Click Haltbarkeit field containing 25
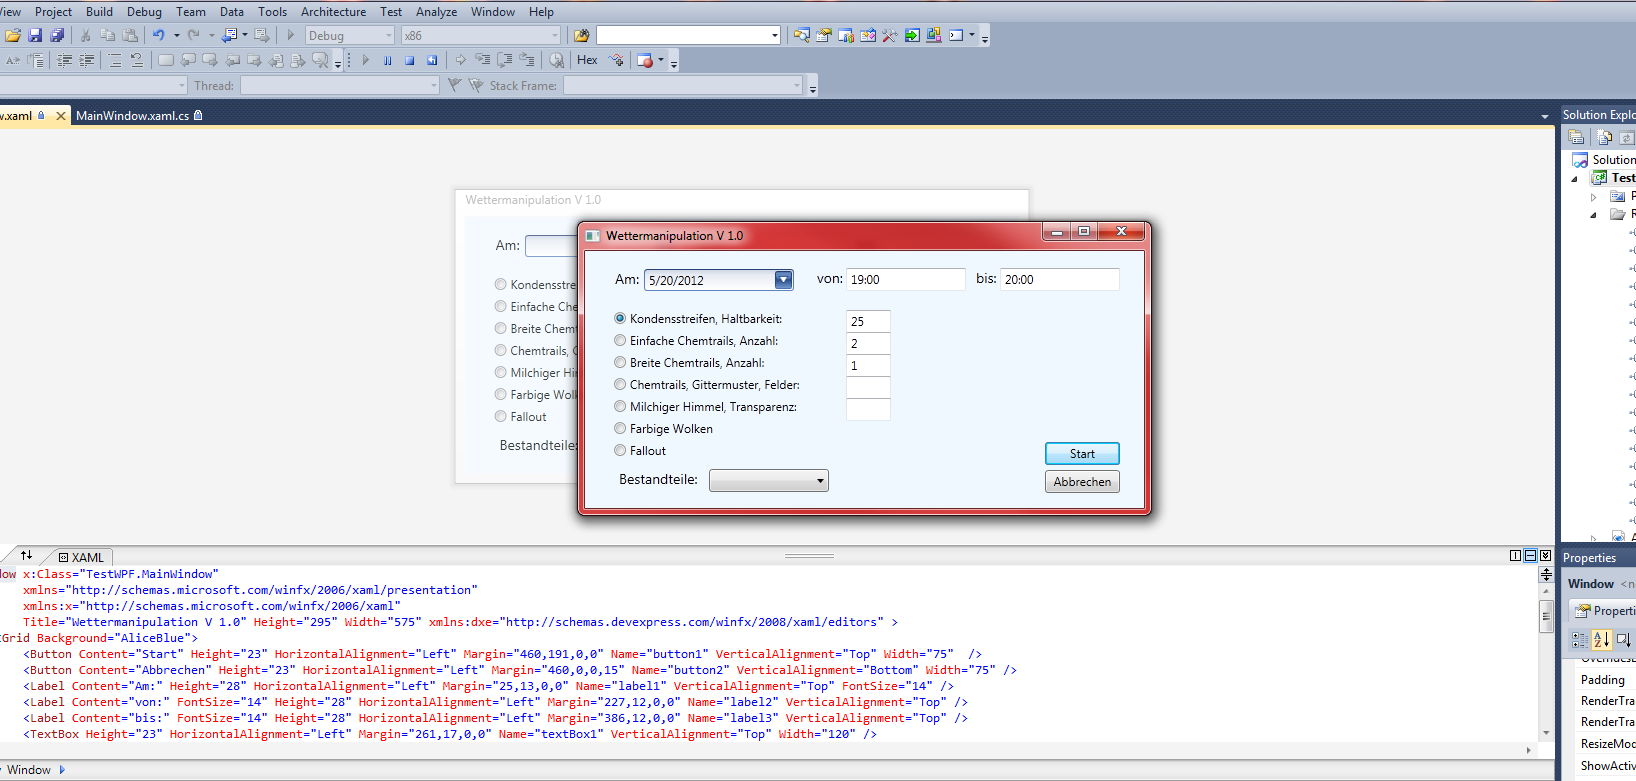1636x781 pixels. coord(868,321)
